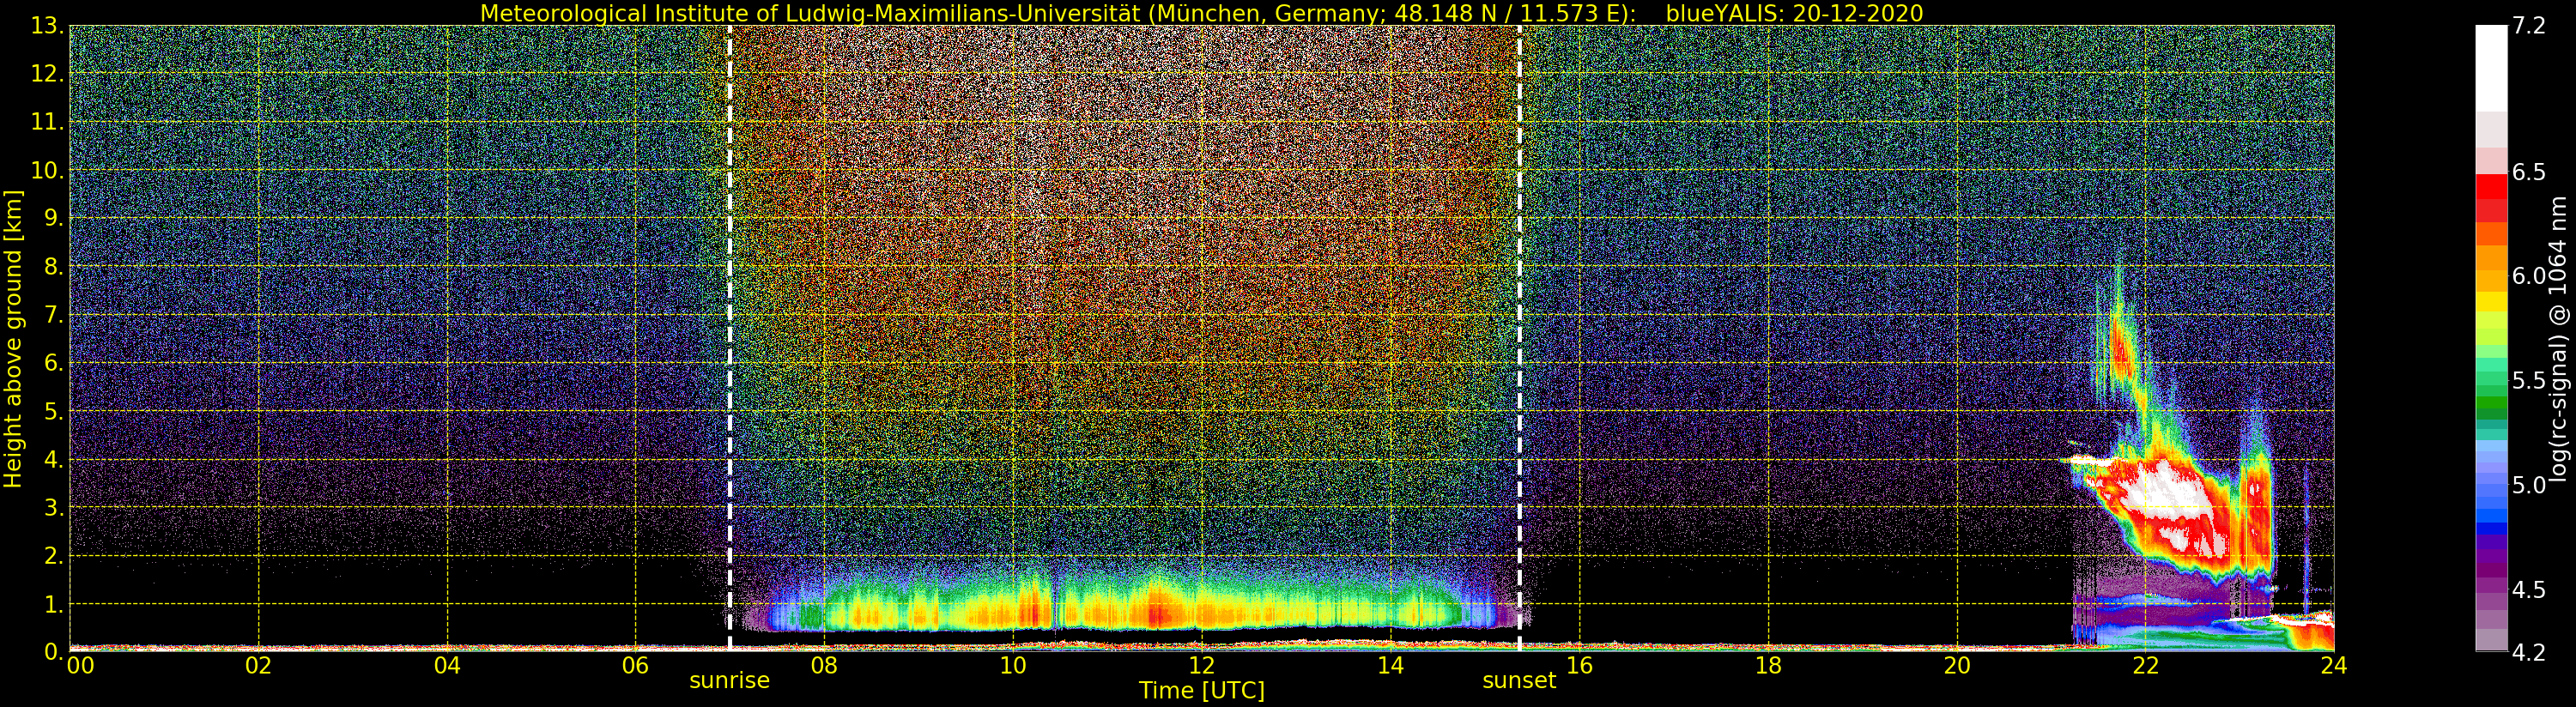The width and height of the screenshot is (2576, 707).
Task: Click the "sunset" label below the axis
Action: pyautogui.click(x=1518, y=681)
